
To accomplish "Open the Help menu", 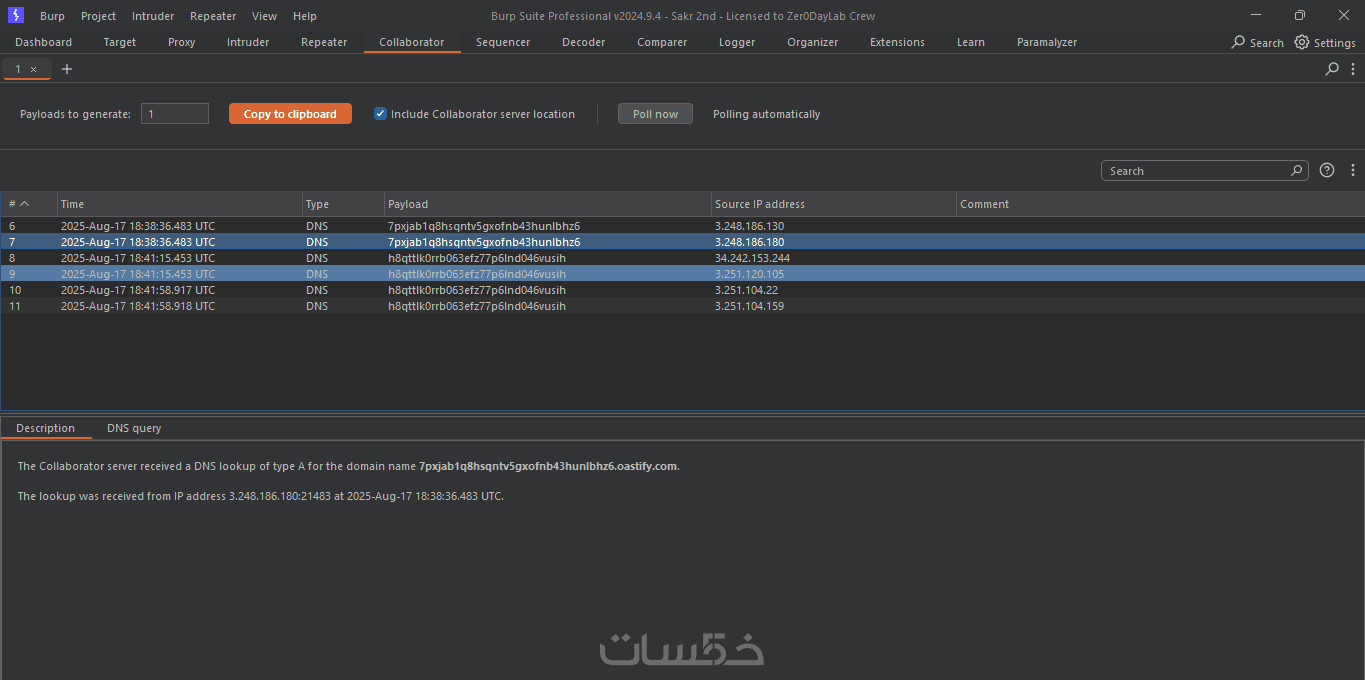I will [305, 16].
